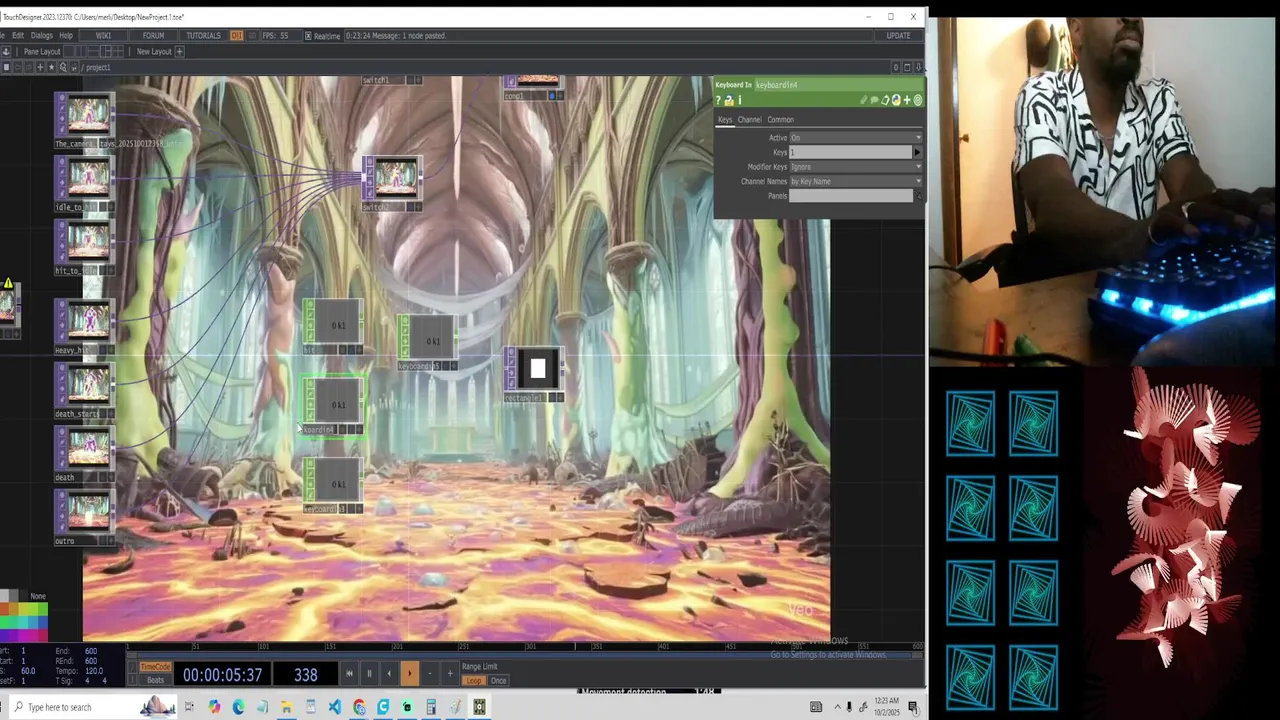Click the frame number field showing 338
Viewport: 1280px width, 720px height.
pos(305,675)
